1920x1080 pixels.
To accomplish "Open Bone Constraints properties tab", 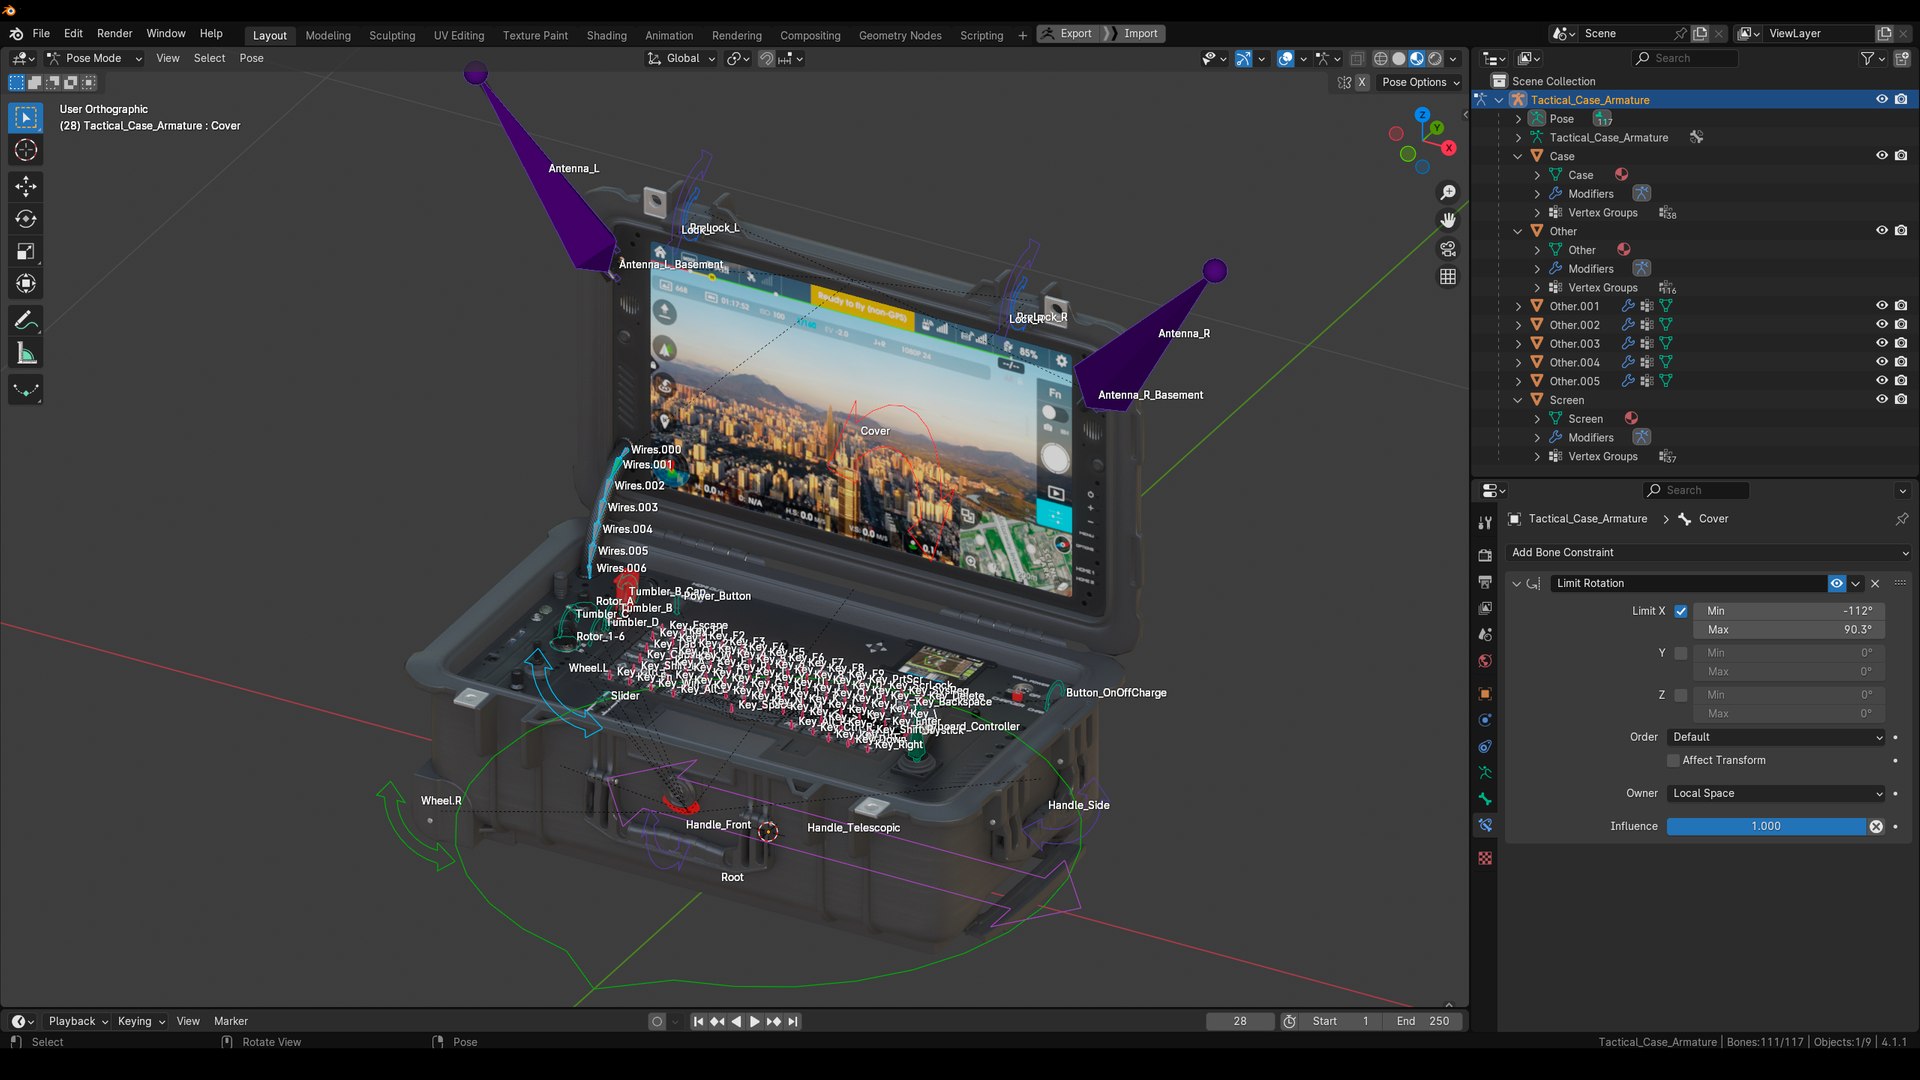I will coord(1485,826).
